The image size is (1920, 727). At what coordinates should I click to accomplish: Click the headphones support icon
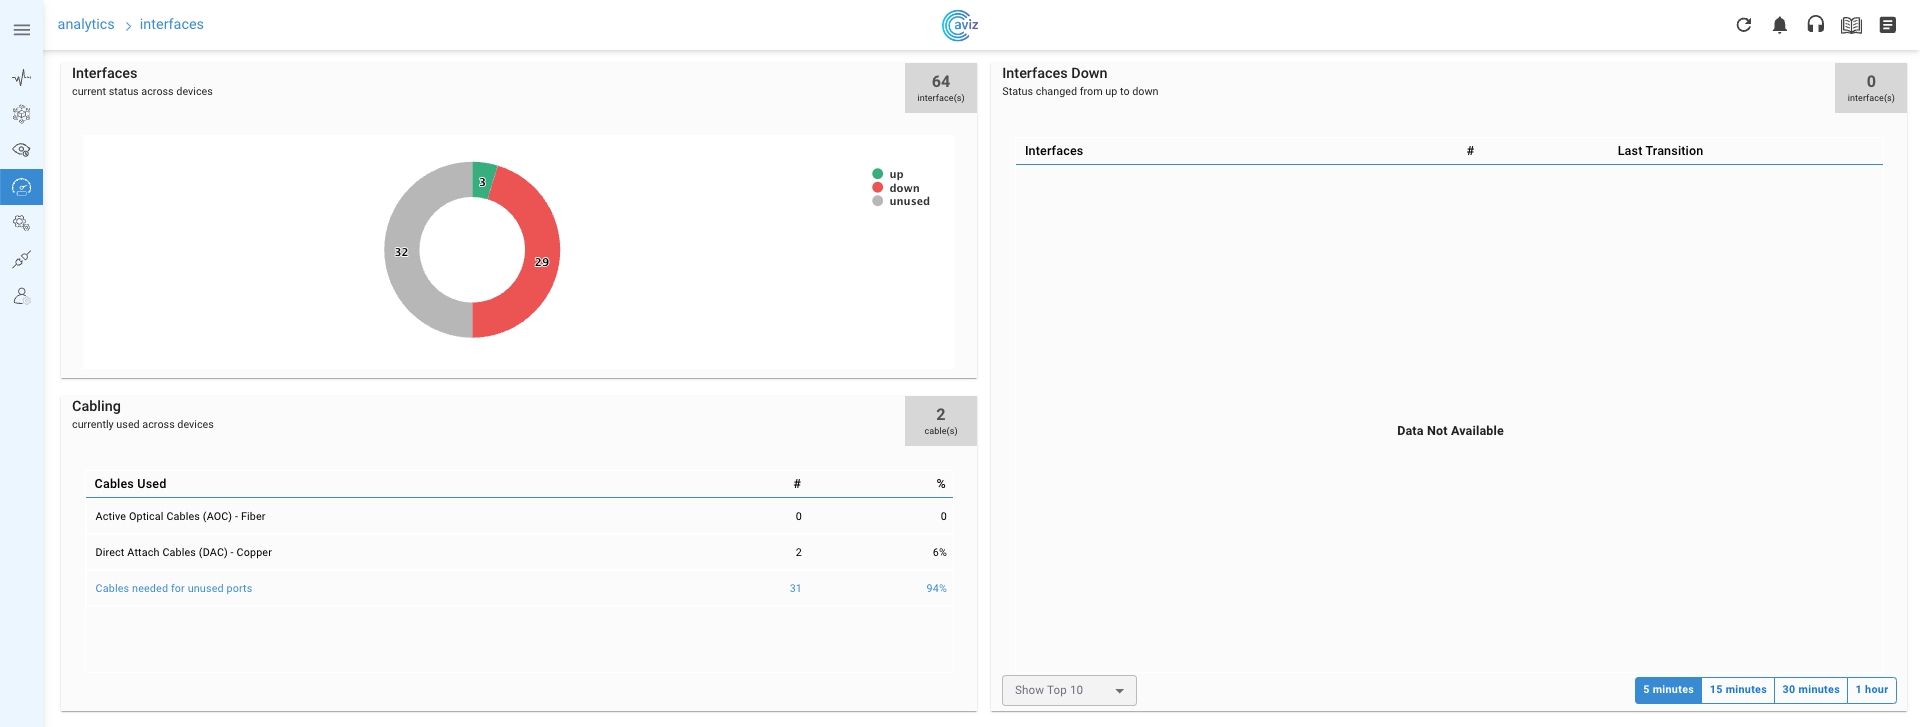(1815, 25)
